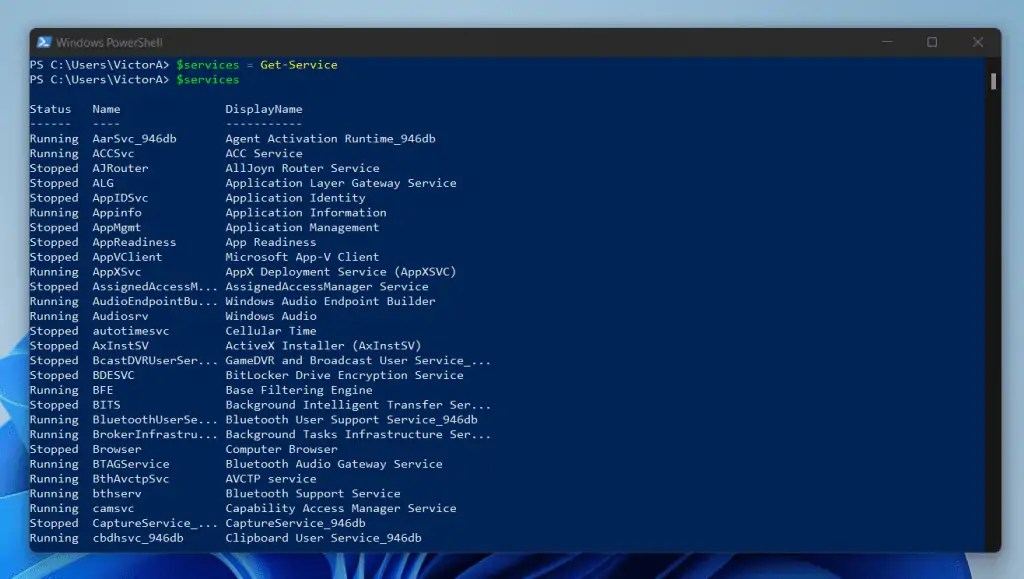This screenshot has width=1024, height=579.
Task: Click the Bluetooth Support Service entry
Action: click(313, 493)
